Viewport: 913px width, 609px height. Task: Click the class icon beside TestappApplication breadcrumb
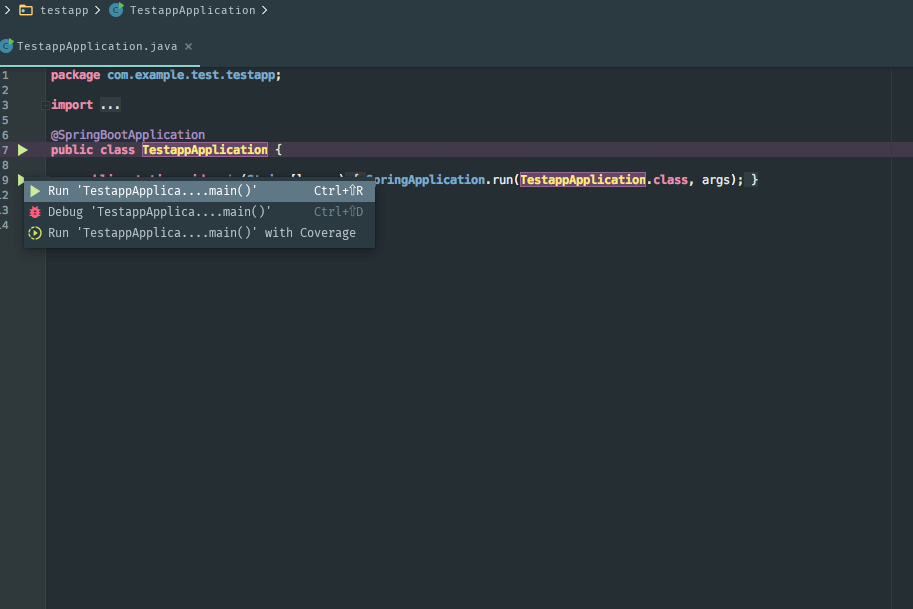[x=116, y=10]
